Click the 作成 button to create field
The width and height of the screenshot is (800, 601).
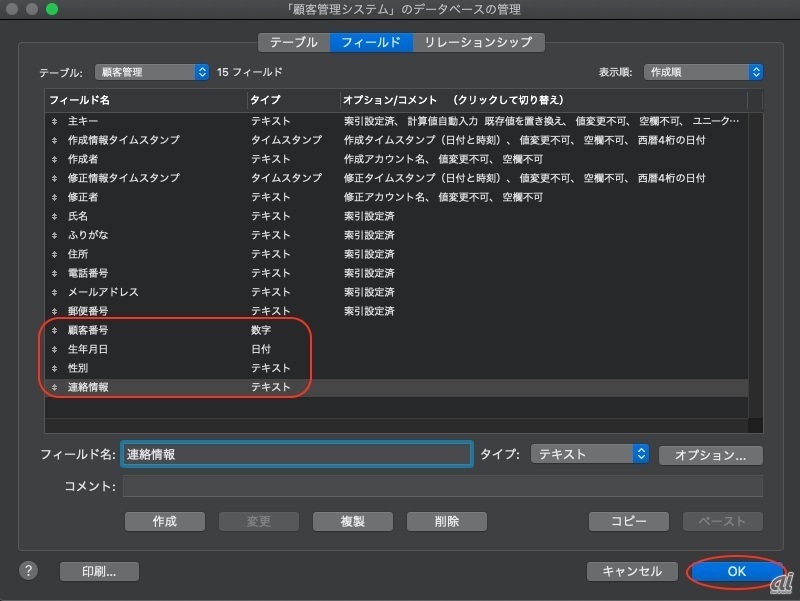tap(165, 521)
